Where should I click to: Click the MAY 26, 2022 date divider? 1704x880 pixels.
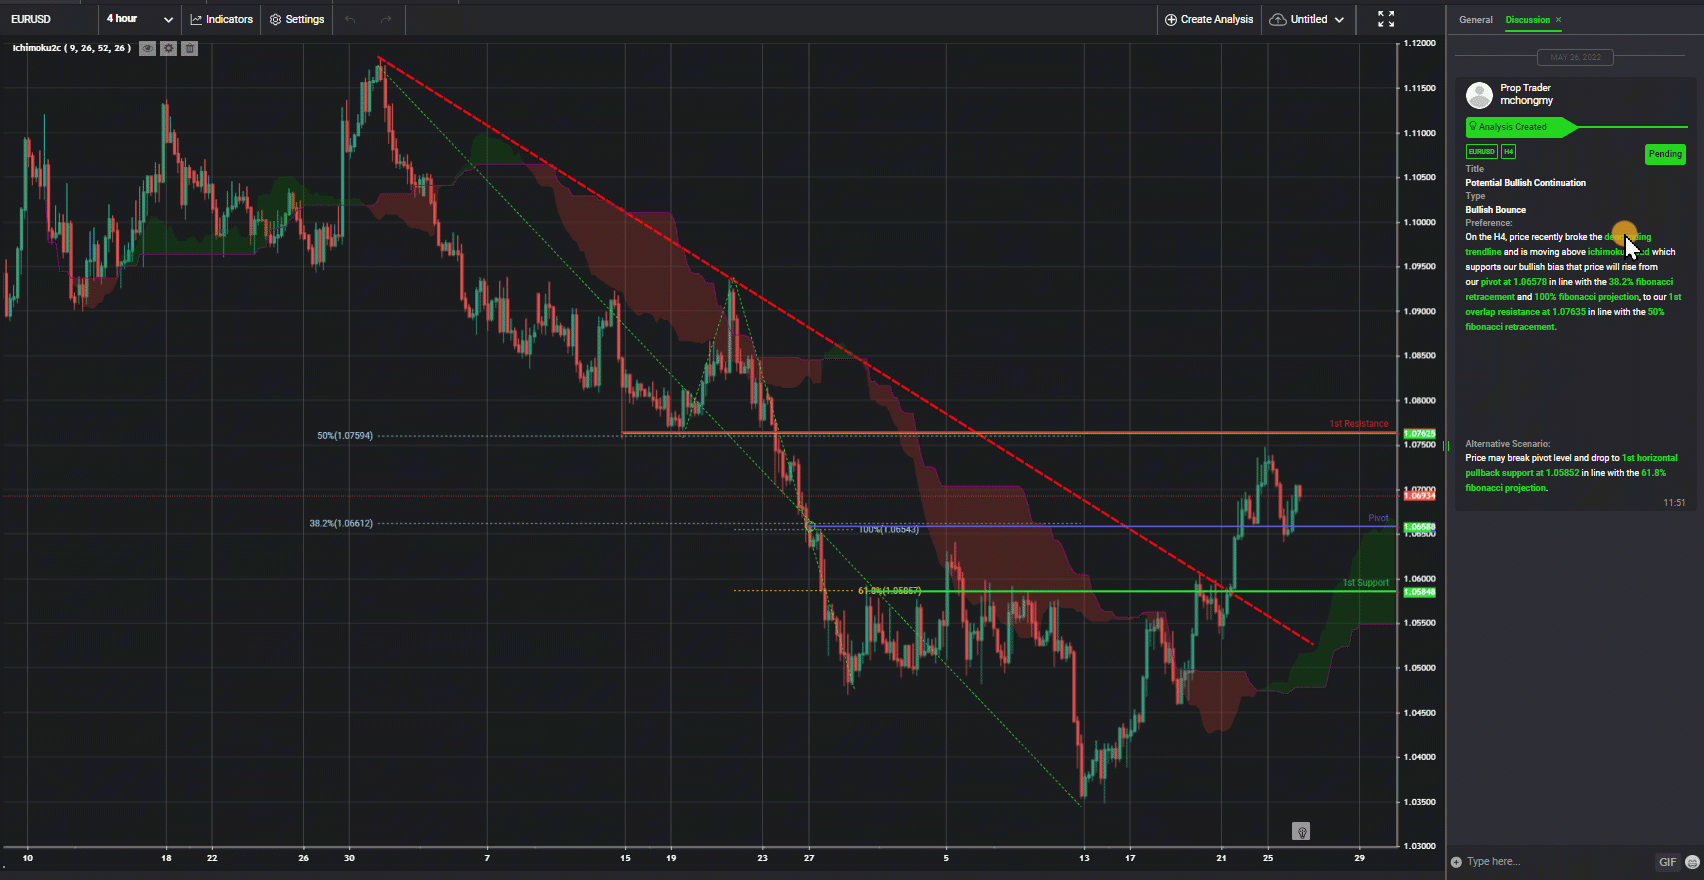coord(1575,57)
